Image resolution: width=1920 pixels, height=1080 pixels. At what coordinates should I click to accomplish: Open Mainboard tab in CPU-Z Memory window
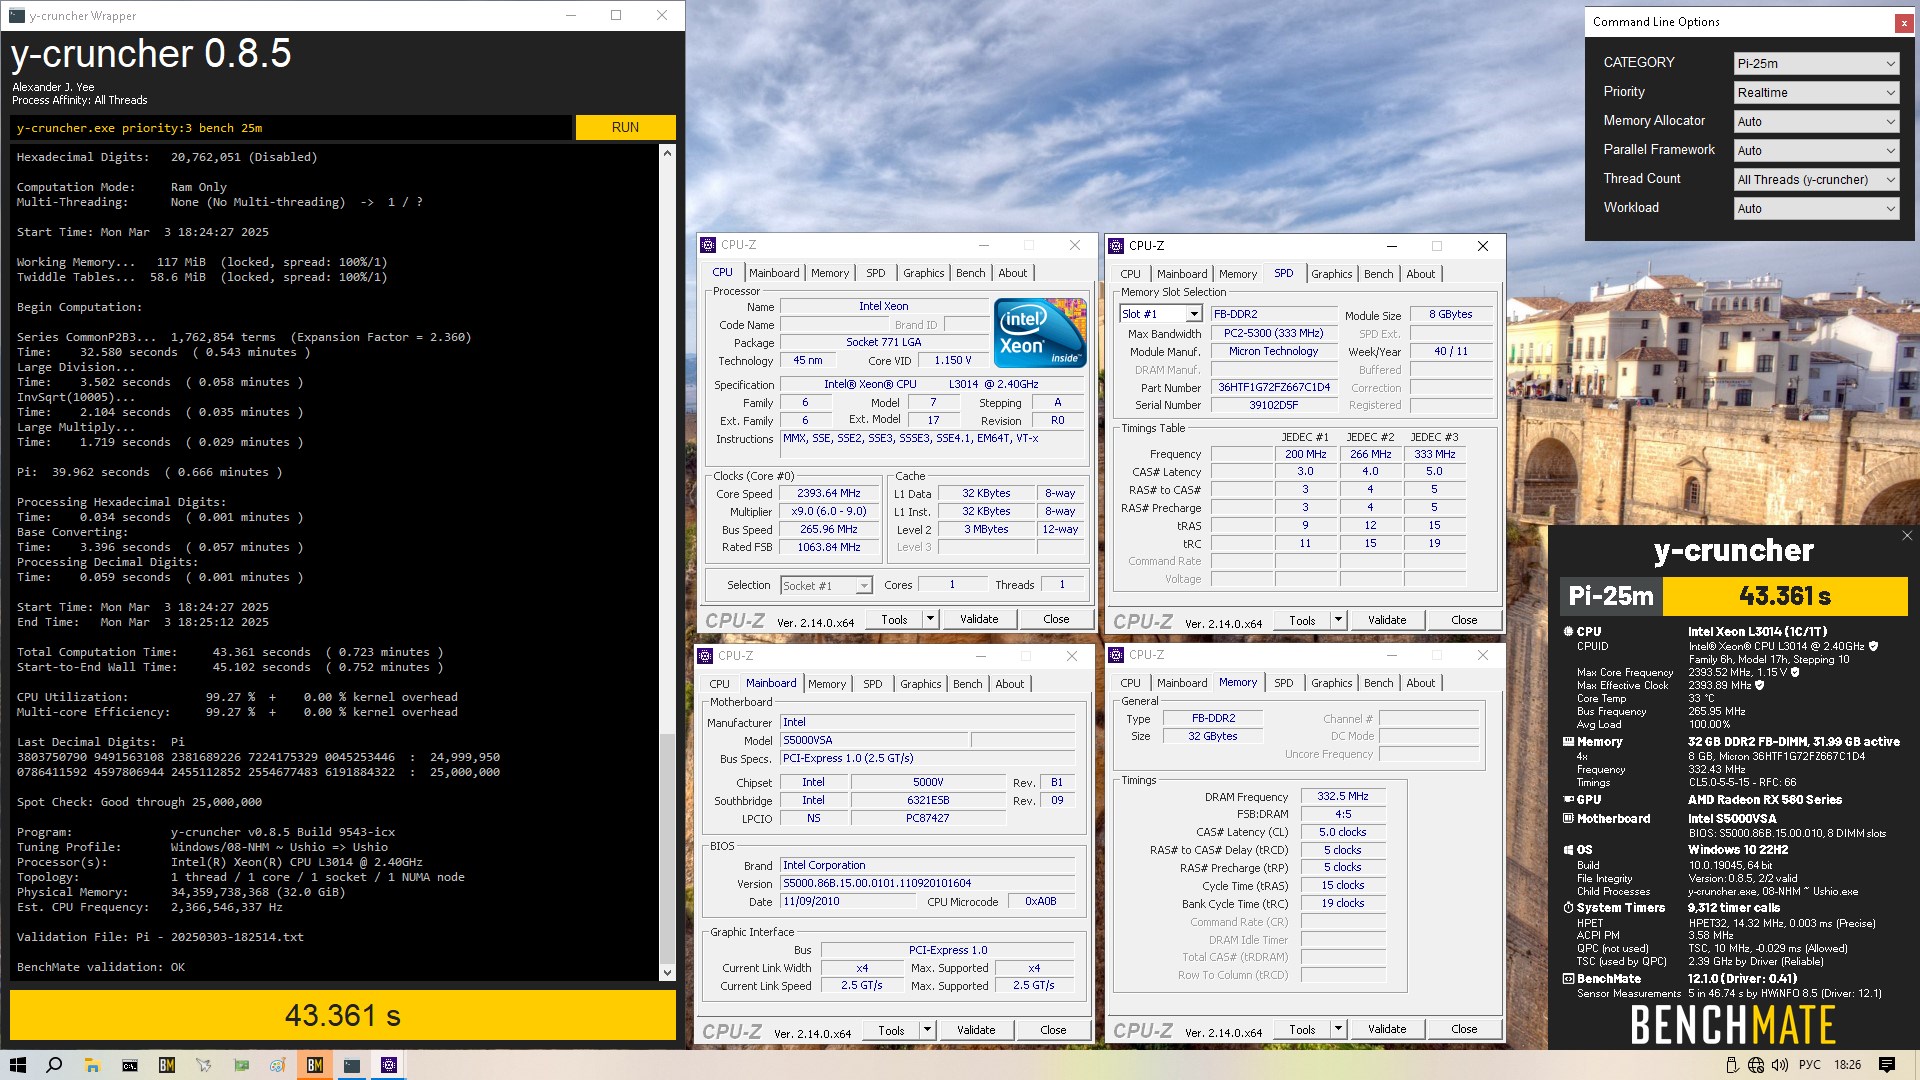1182,683
